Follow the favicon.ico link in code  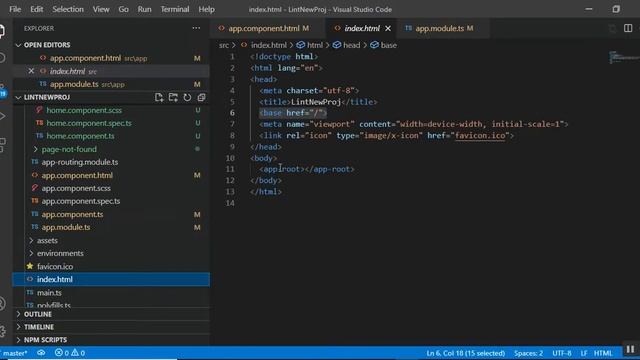480,136
